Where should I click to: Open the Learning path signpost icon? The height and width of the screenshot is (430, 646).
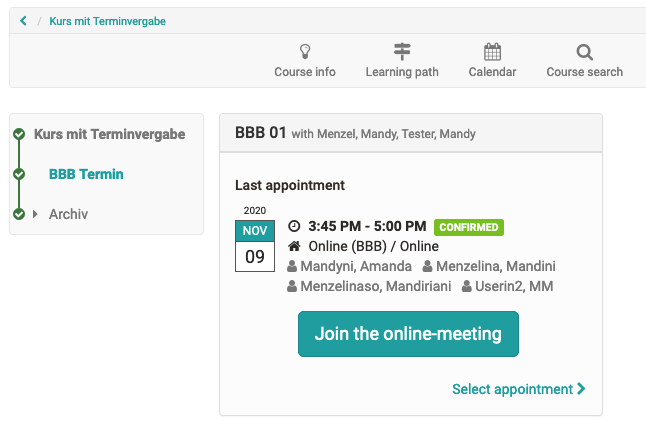(402, 52)
